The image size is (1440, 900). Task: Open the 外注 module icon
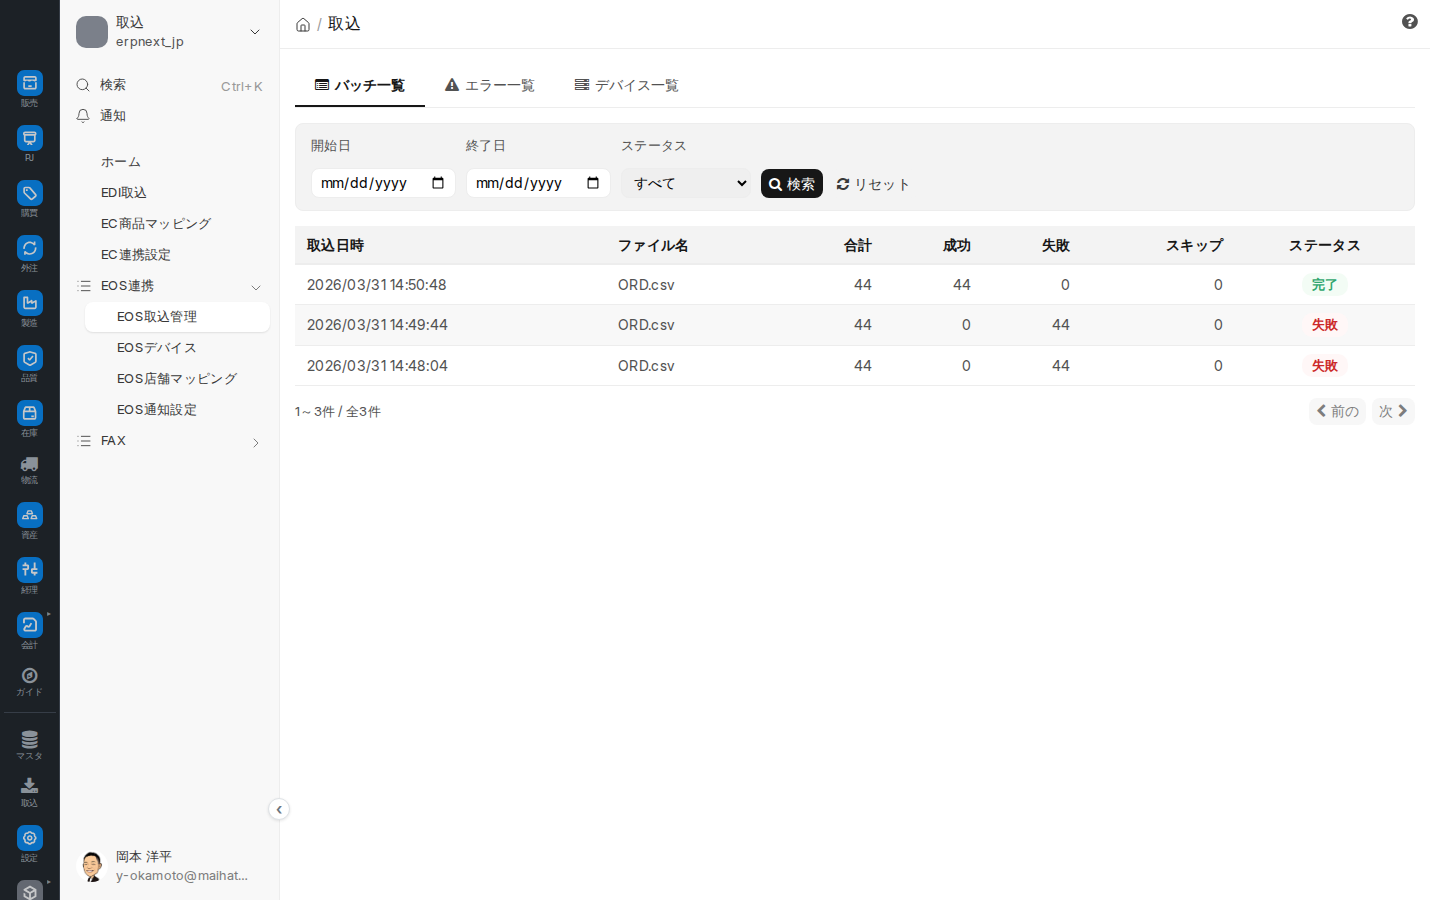[30, 248]
